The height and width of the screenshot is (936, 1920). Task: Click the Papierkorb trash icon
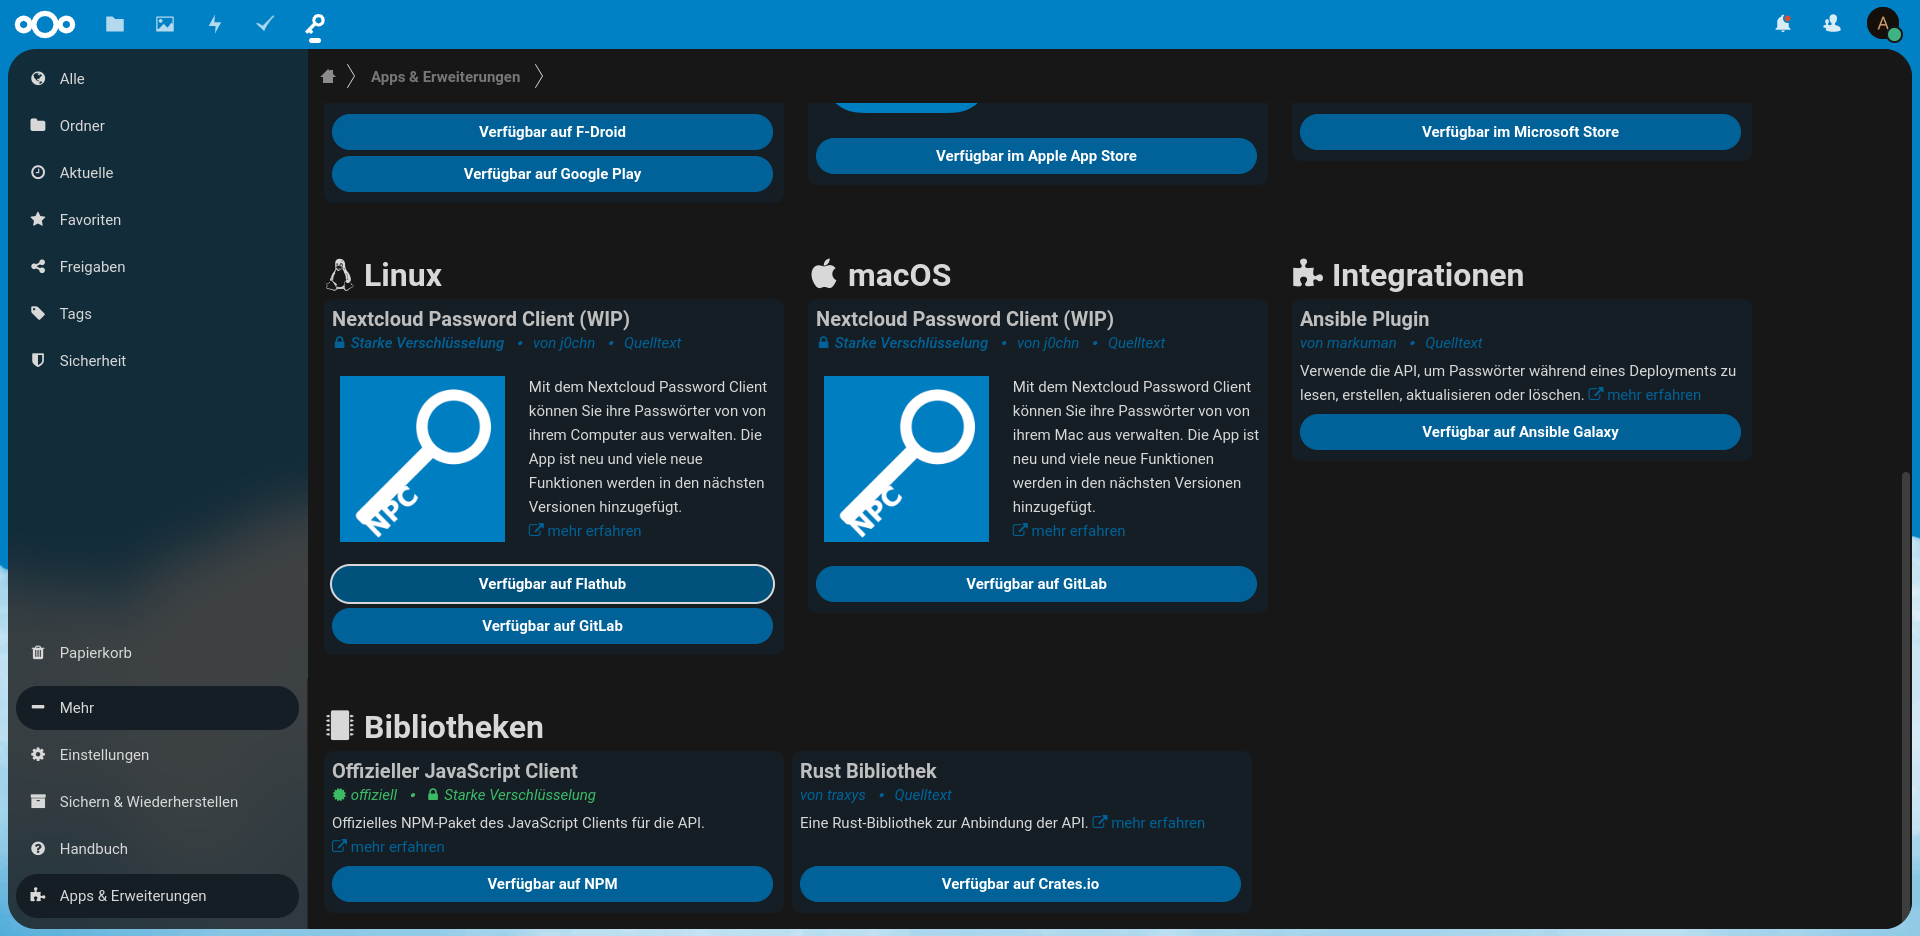point(38,652)
